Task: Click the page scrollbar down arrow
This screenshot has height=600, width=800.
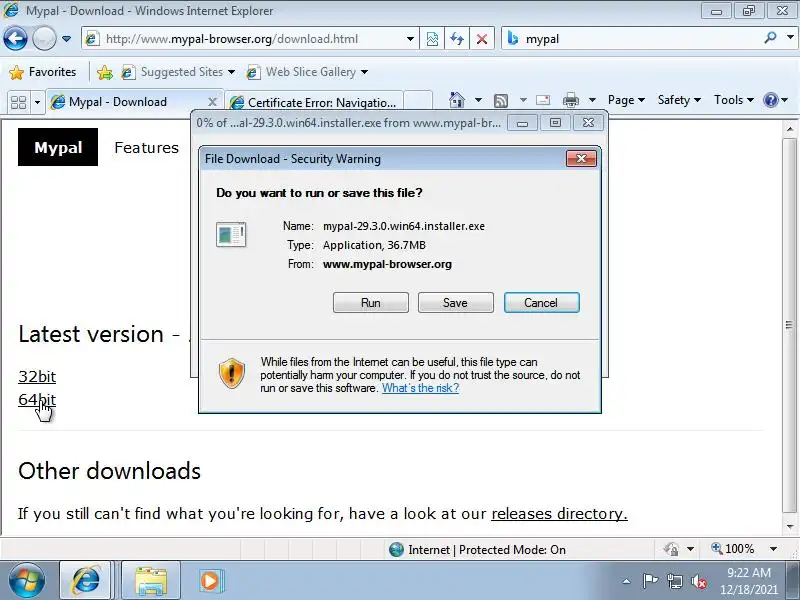Action: click(790, 526)
